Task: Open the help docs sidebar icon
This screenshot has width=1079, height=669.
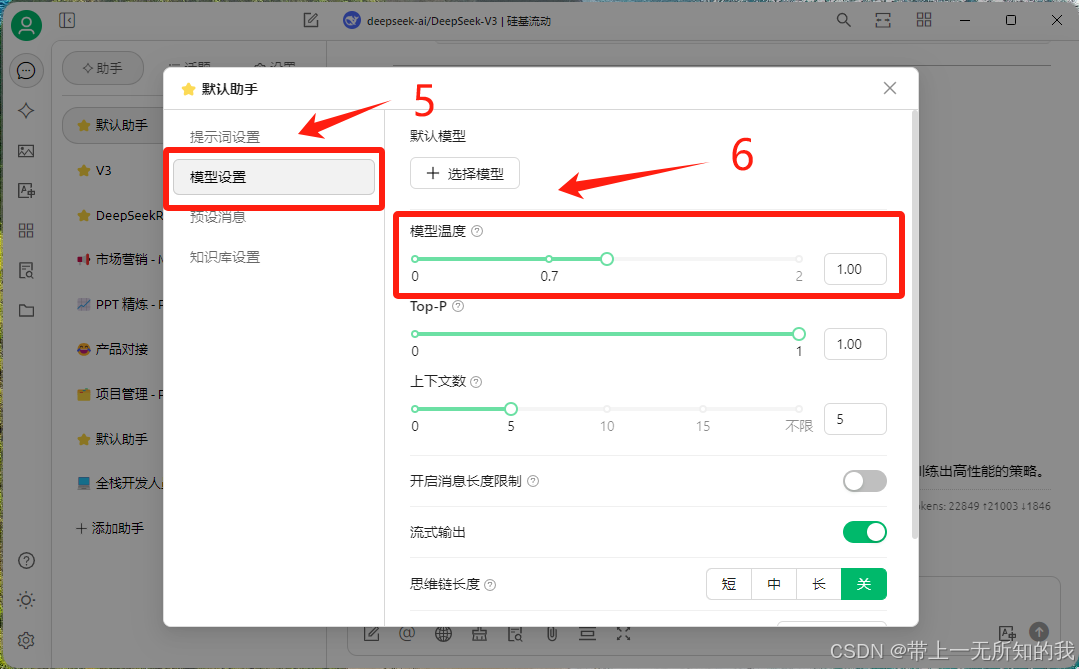Action: click(x=26, y=560)
